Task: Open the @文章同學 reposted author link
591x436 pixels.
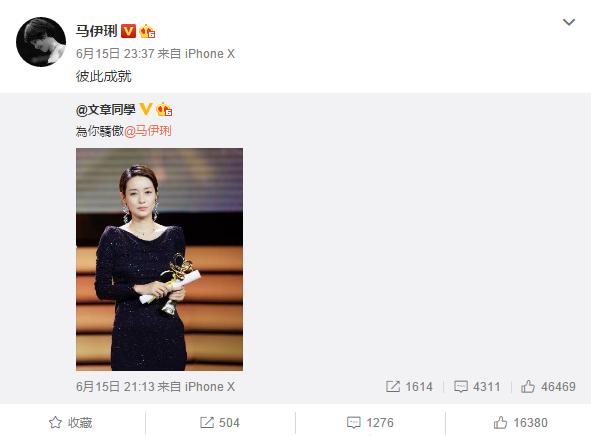Action: (106, 110)
